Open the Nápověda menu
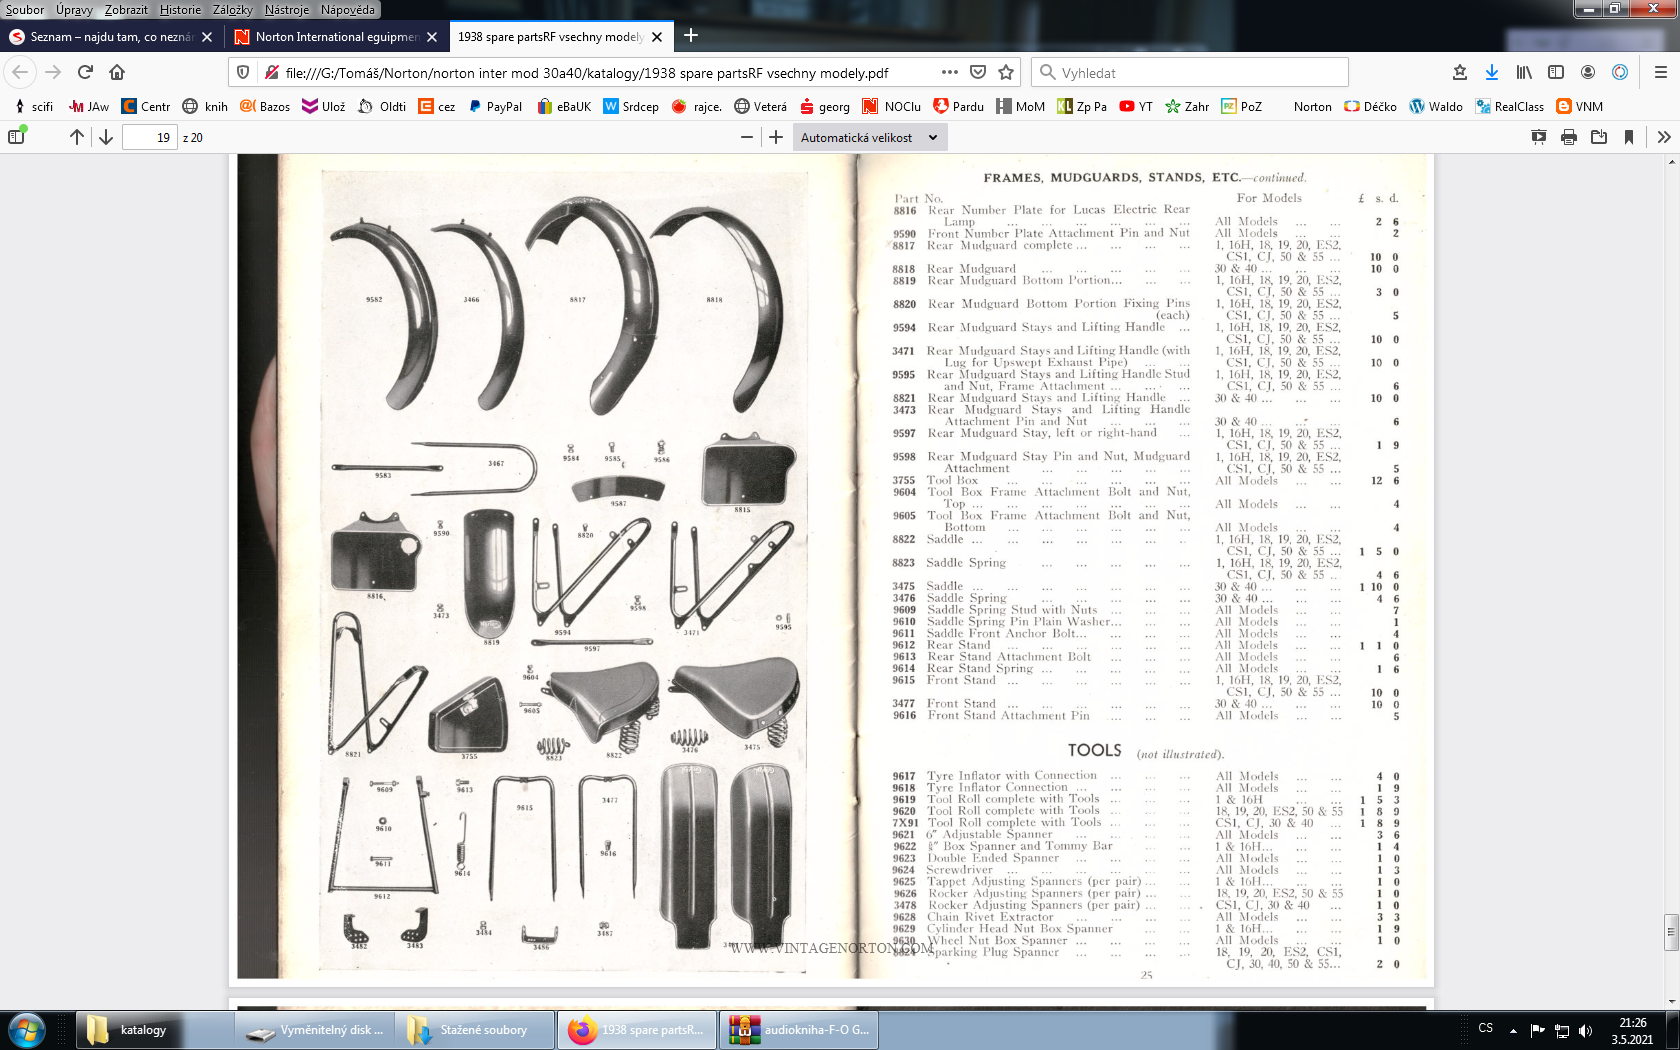Image resolution: width=1680 pixels, height=1050 pixels. pyautogui.click(x=348, y=10)
